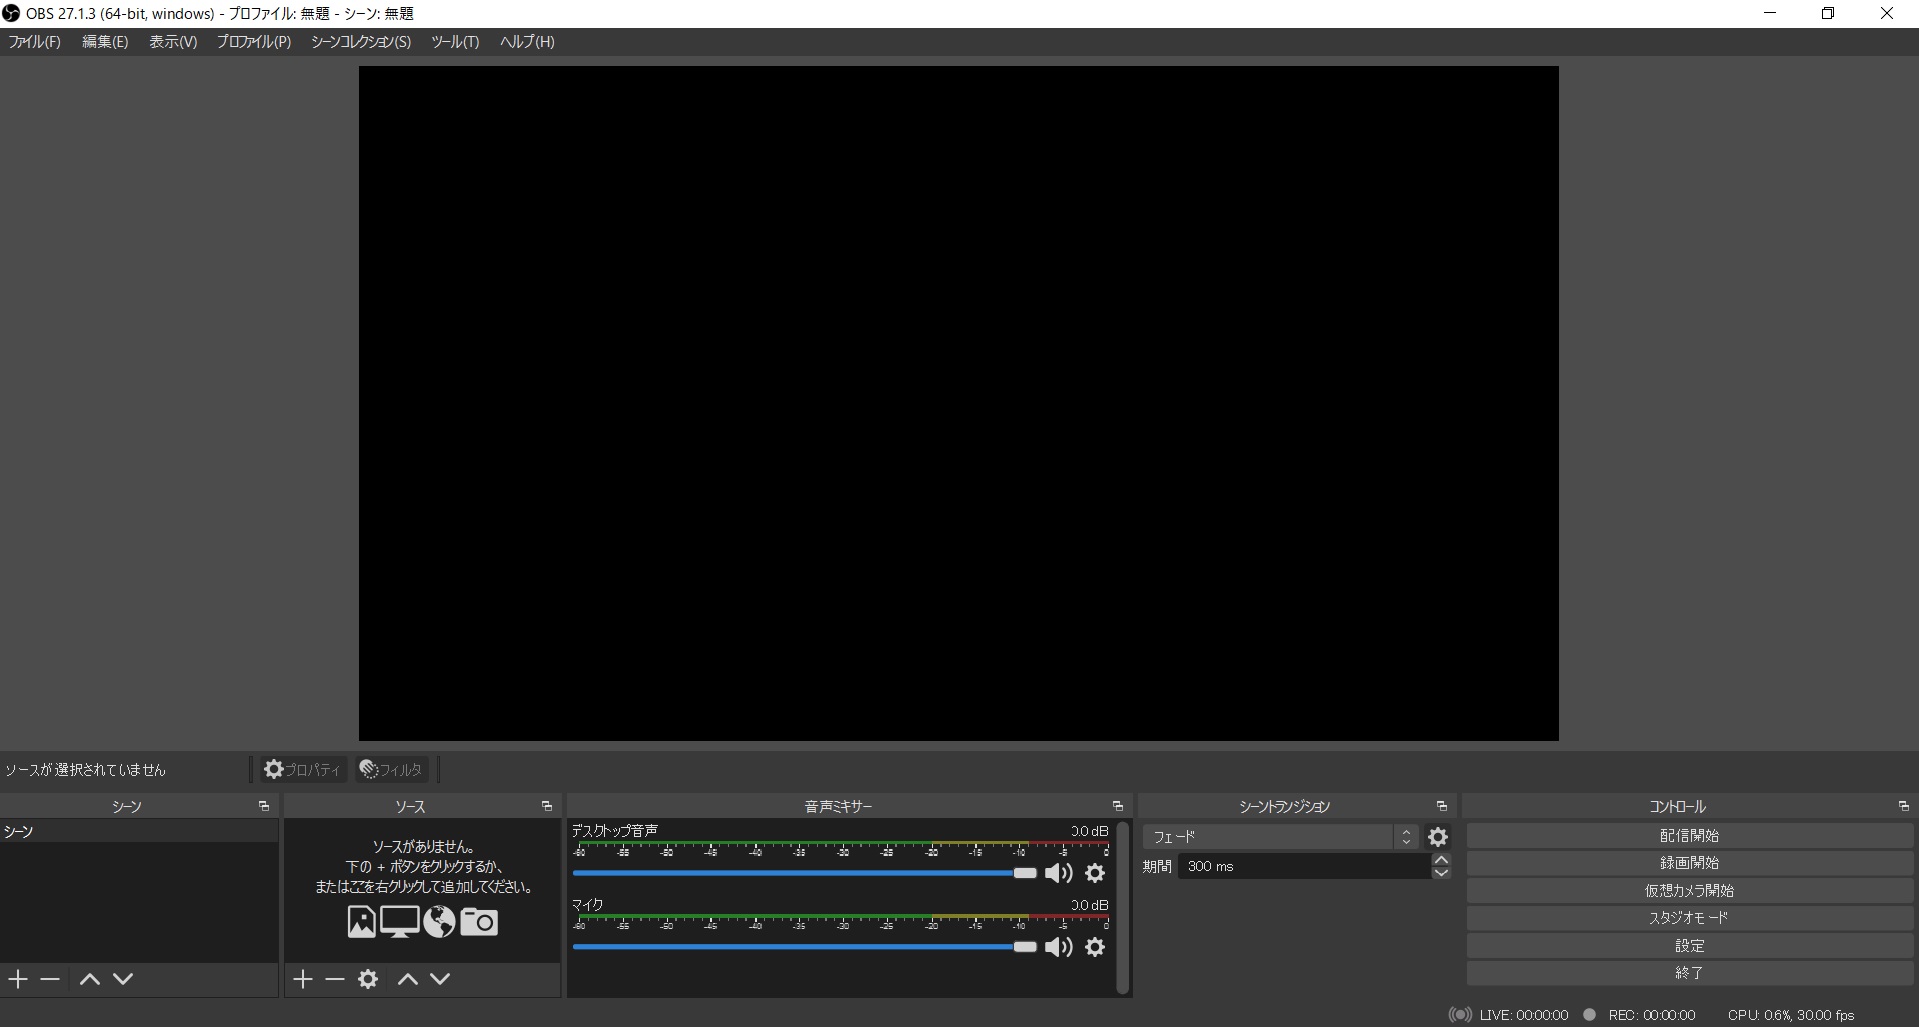Select シーン in the scenes list
The height and width of the screenshot is (1027, 1919).
tap(139, 832)
